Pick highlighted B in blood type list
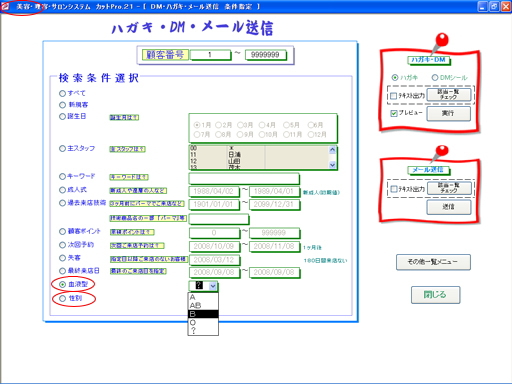Viewport: 512px width, 384px height. pyautogui.click(x=203, y=314)
